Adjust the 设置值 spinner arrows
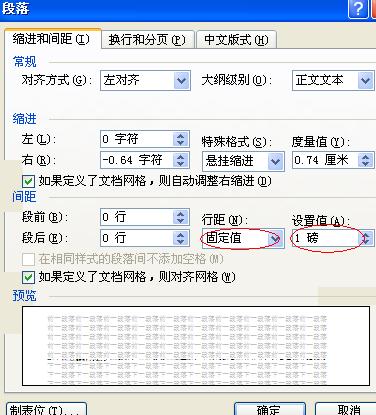This screenshot has width=376, height=415. pos(366,238)
